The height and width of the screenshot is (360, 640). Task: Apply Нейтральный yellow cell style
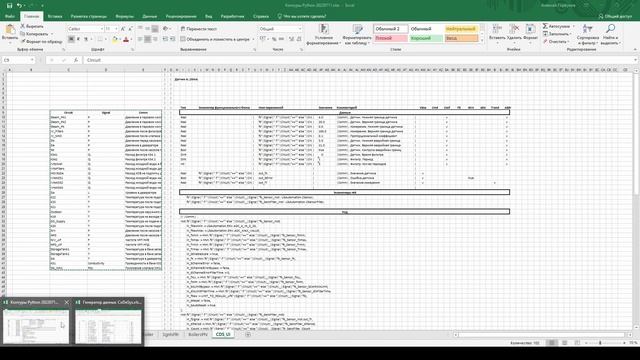point(461,29)
